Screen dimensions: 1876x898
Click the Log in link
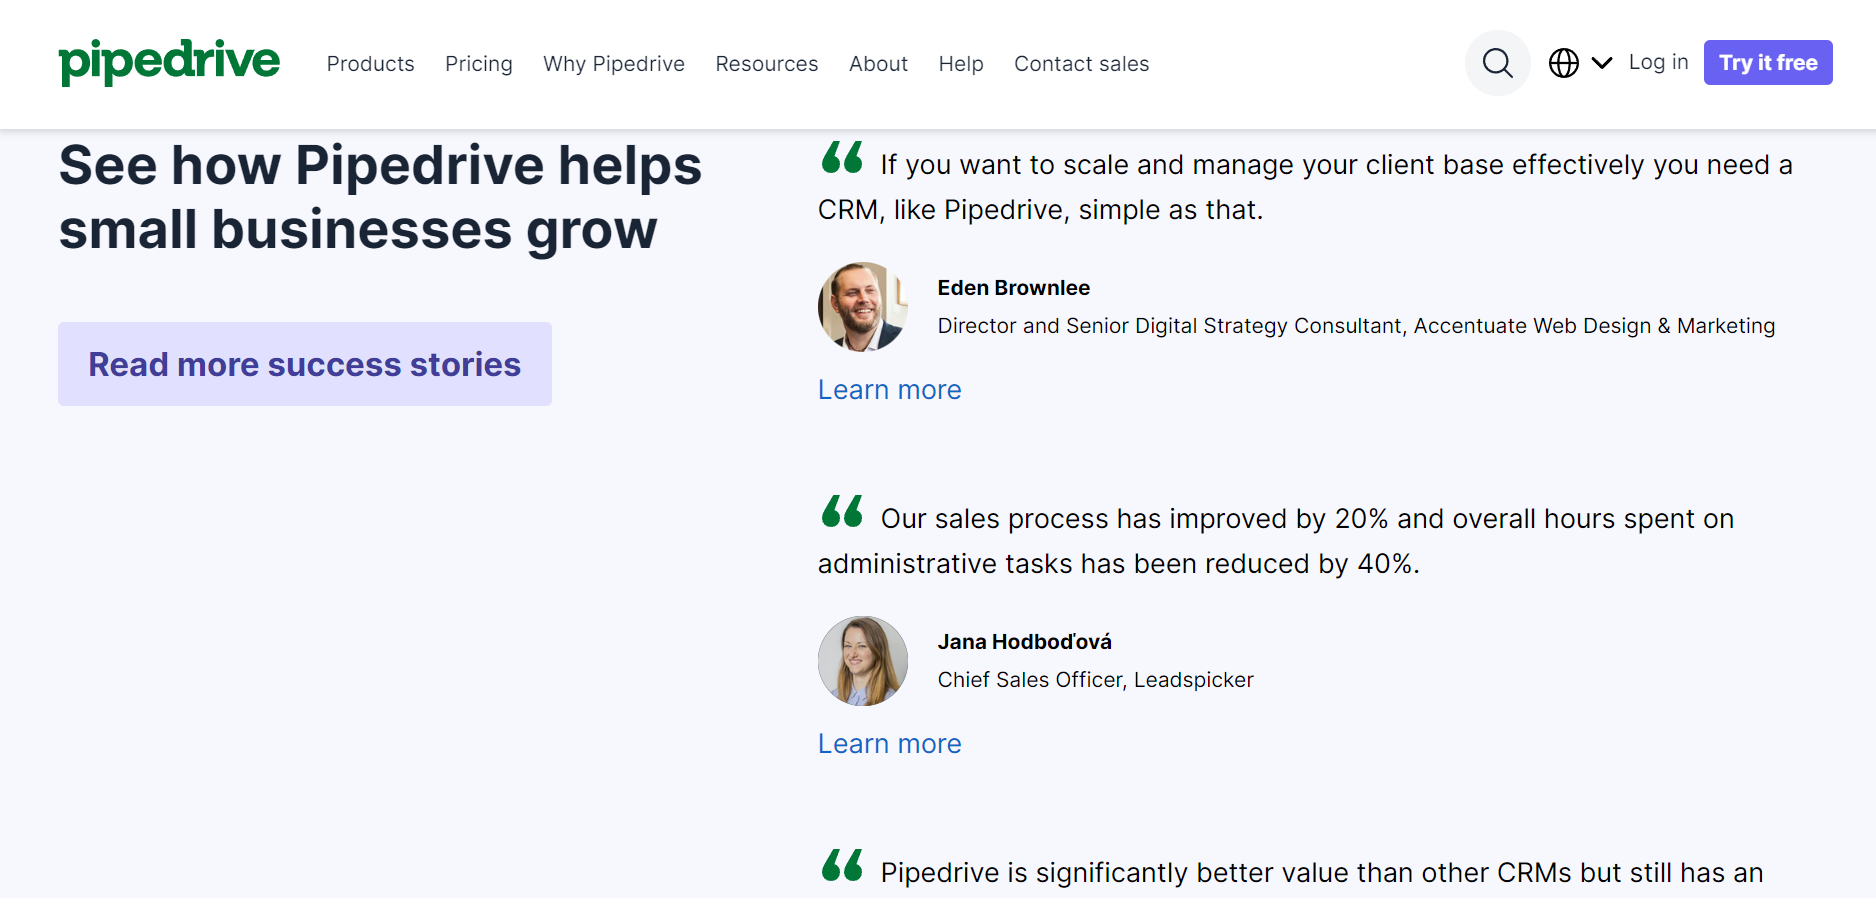coord(1658,62)
